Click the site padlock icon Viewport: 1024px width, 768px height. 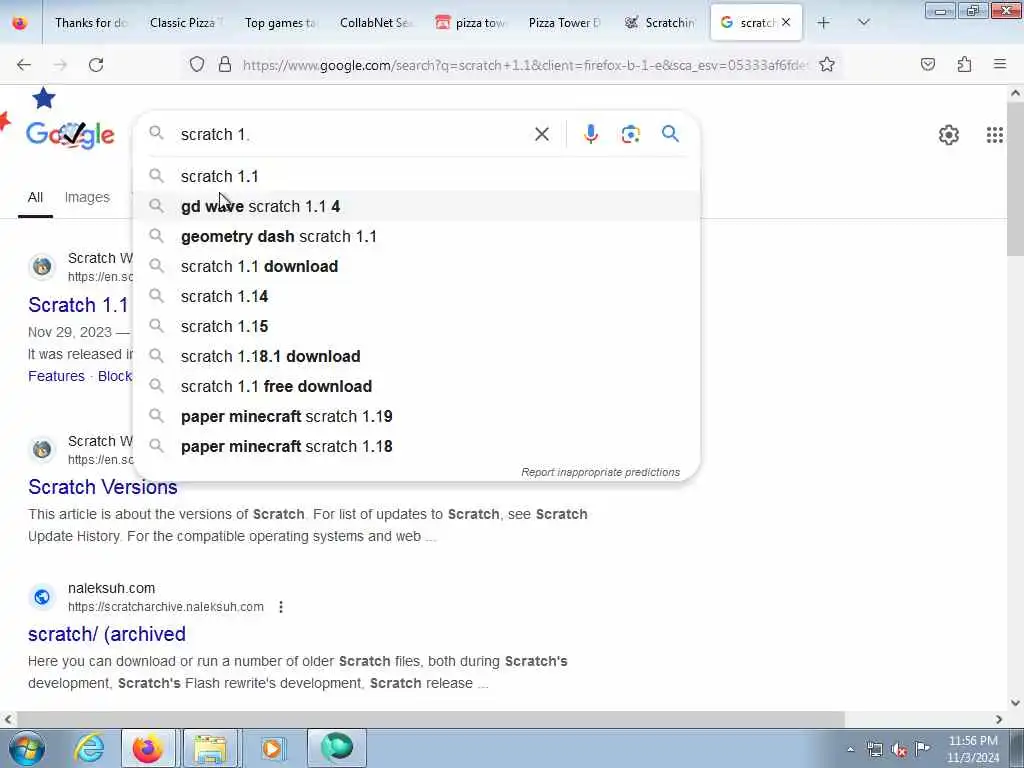225,64
